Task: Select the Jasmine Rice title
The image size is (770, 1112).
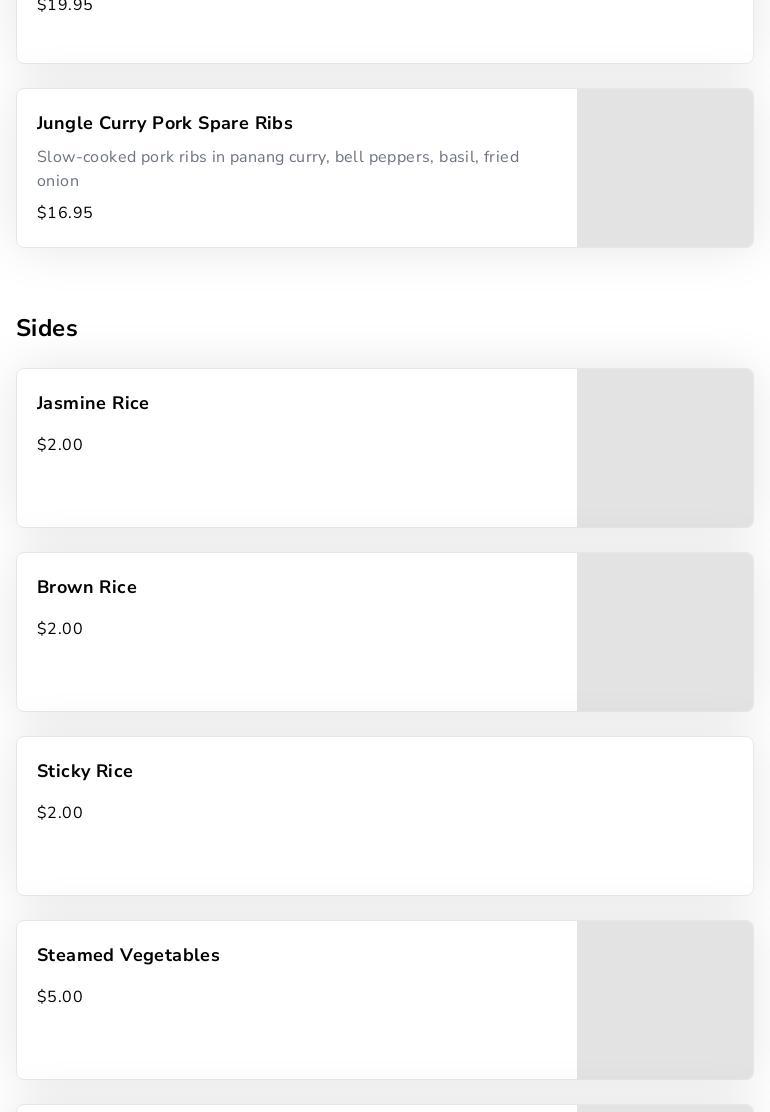Action: coord(93,404)
